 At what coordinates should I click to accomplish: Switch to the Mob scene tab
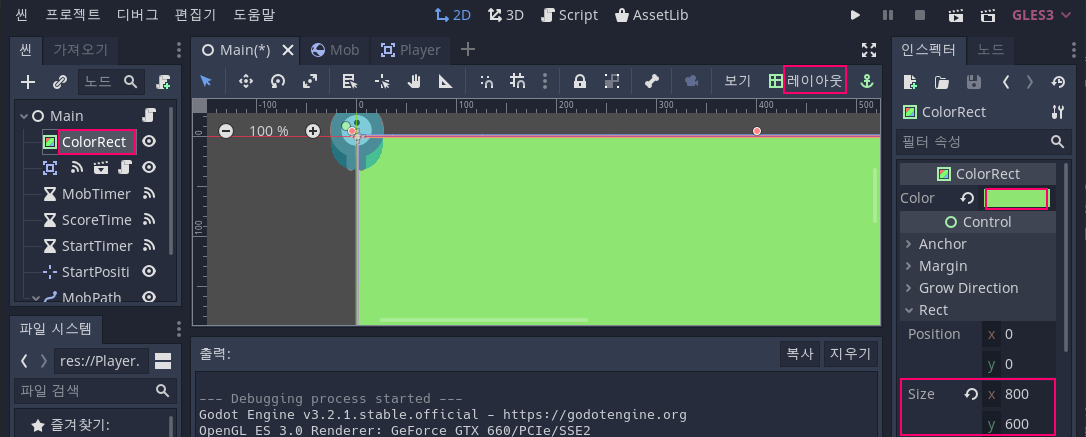pyautogui.click(x=335, y=50)
